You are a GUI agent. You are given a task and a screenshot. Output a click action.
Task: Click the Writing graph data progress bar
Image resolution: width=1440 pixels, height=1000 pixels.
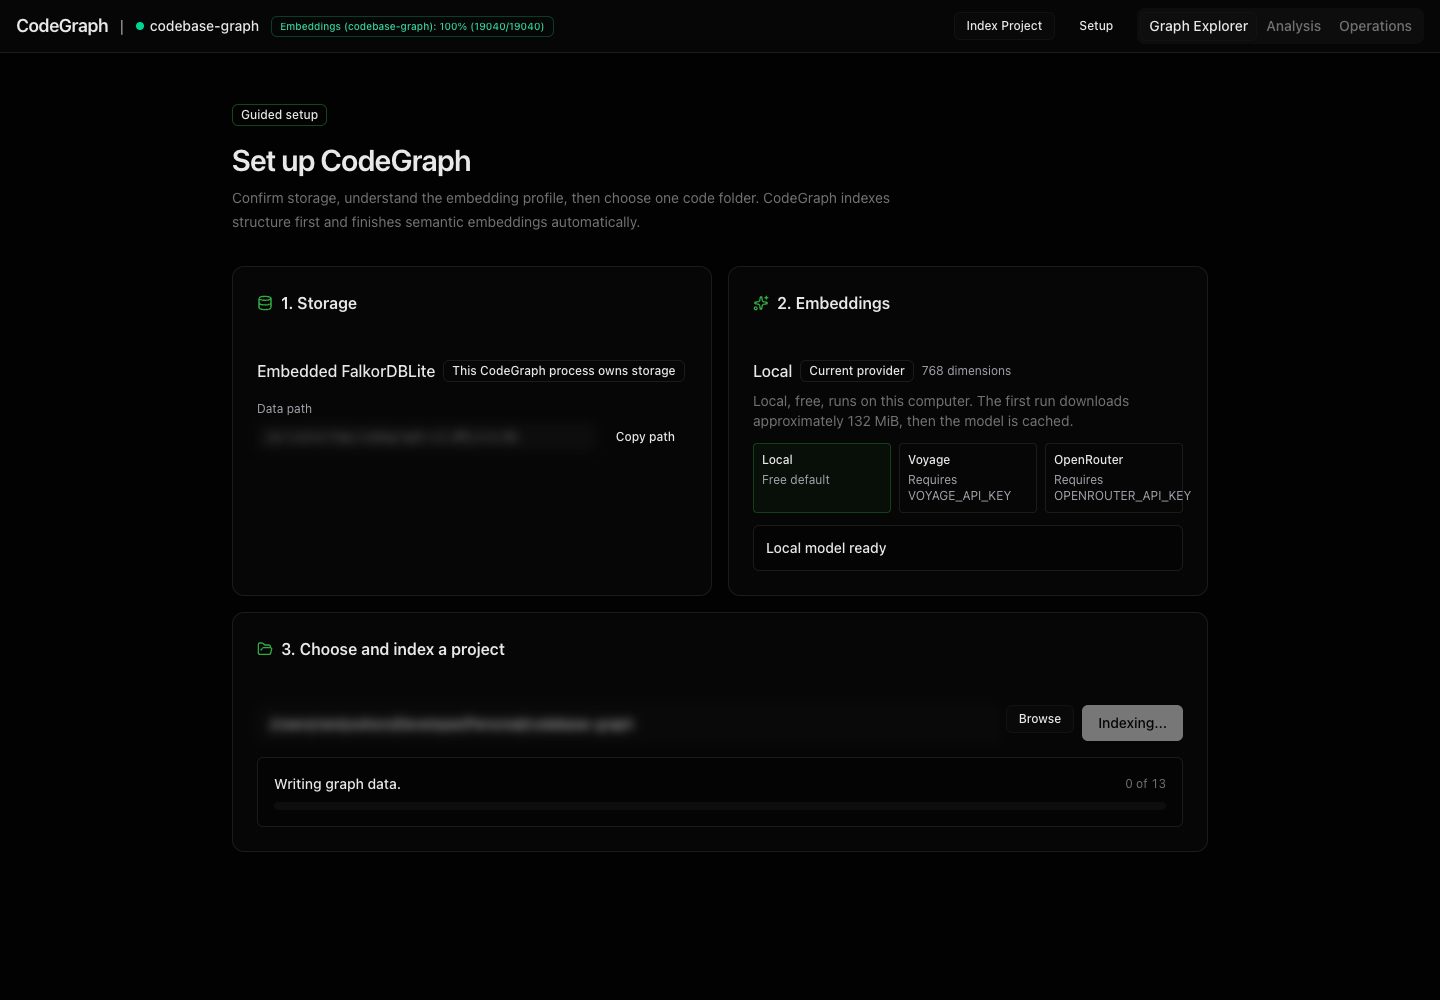[x=720, y=805]
